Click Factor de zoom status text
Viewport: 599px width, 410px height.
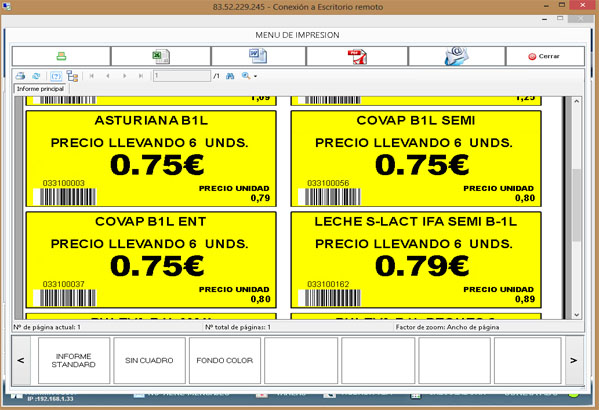click(447, 327)
